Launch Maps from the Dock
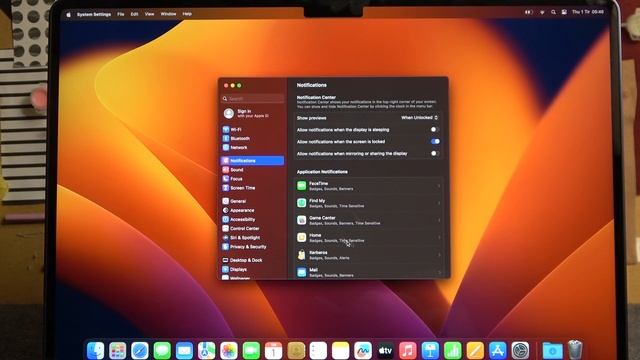640x360 pixels. [x=207, y=350]
